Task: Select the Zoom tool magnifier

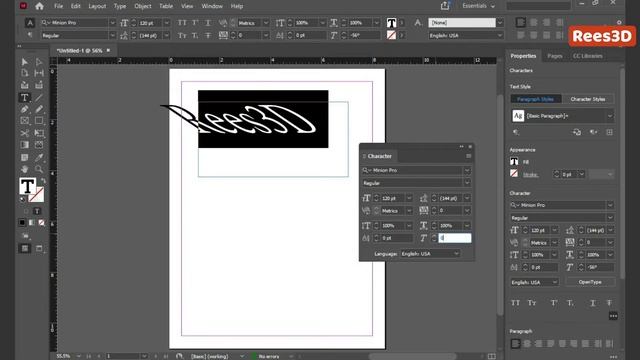Action: (39, 169)
